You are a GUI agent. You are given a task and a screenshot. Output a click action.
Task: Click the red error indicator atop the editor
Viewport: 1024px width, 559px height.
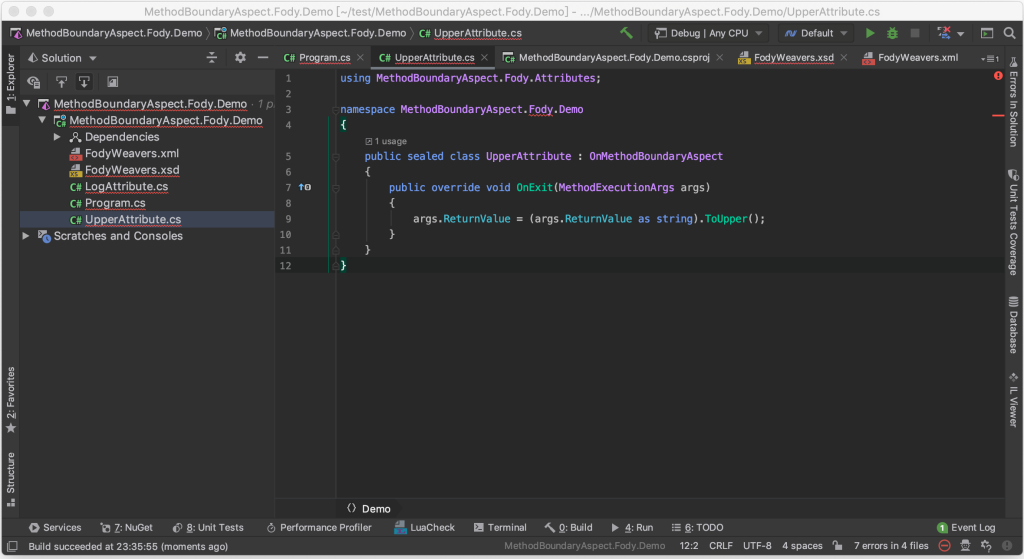click(998, 76)
